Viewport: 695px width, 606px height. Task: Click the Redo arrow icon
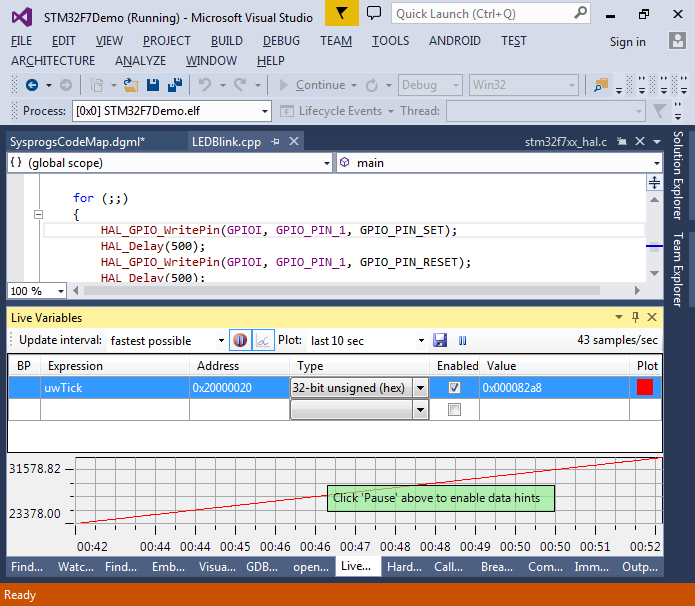tap(240, 85)
